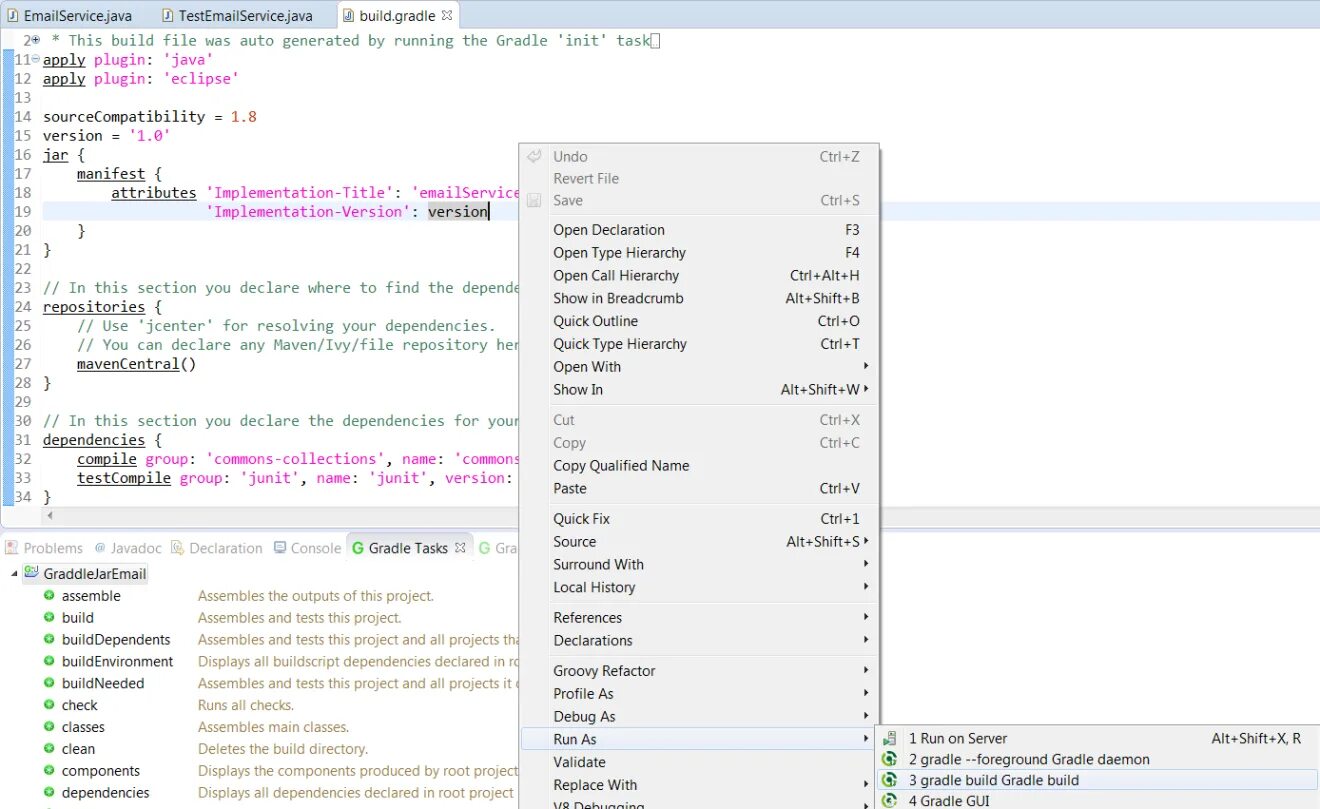Choose Open Type Hierarchy menu entry

click(x=699, y=253)
